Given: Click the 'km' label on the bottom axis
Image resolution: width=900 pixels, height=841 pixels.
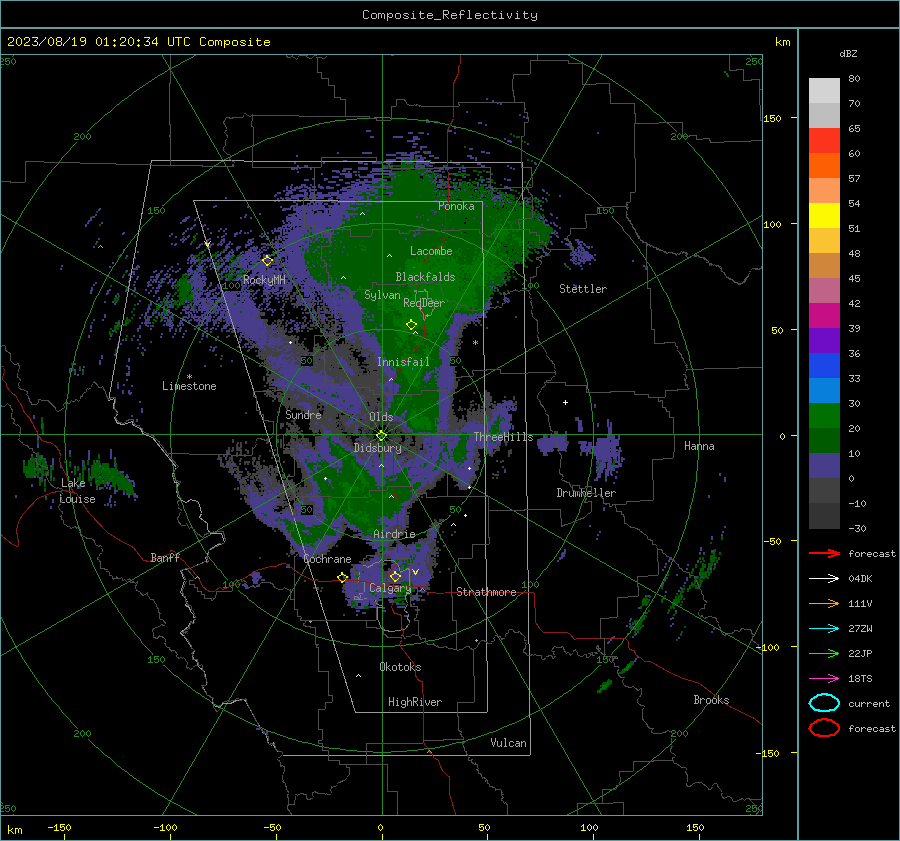Looking at the screenshot, I should (14, 830).
